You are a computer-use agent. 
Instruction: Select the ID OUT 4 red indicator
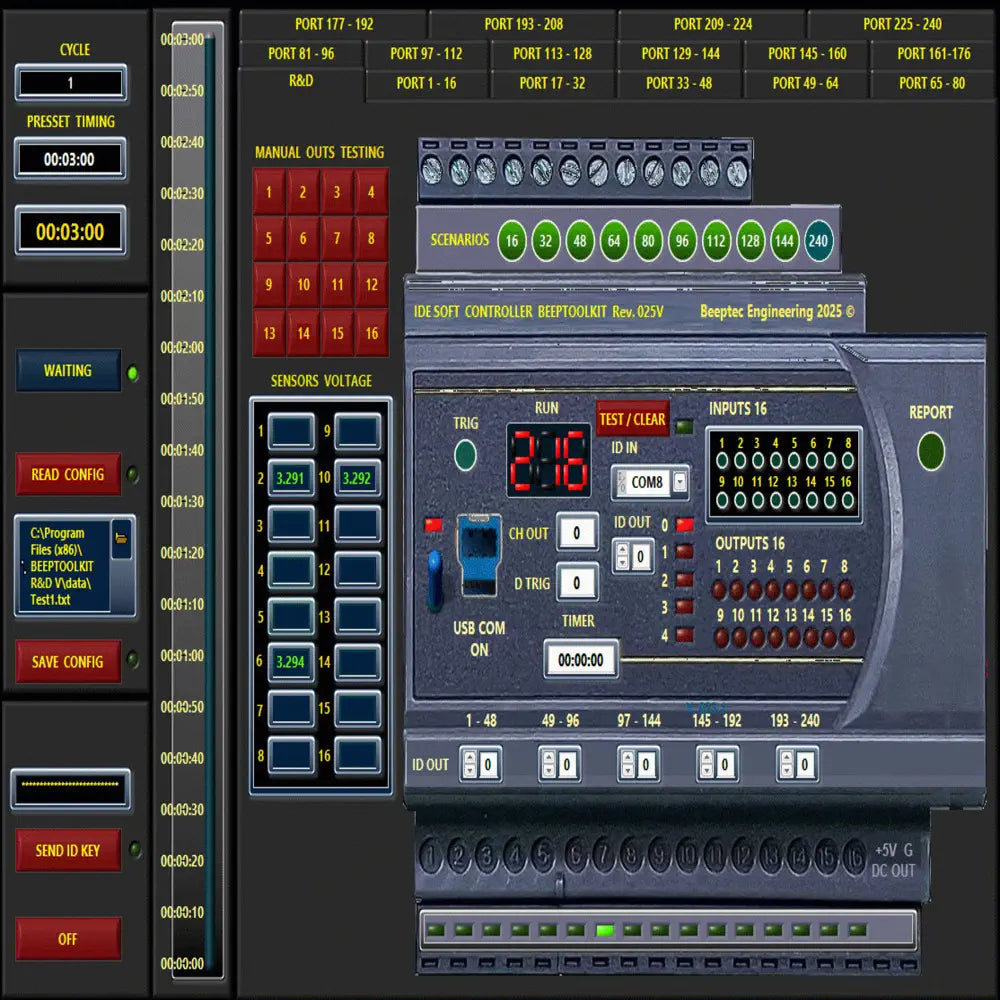pyautogui.click(x=685, y=634)
